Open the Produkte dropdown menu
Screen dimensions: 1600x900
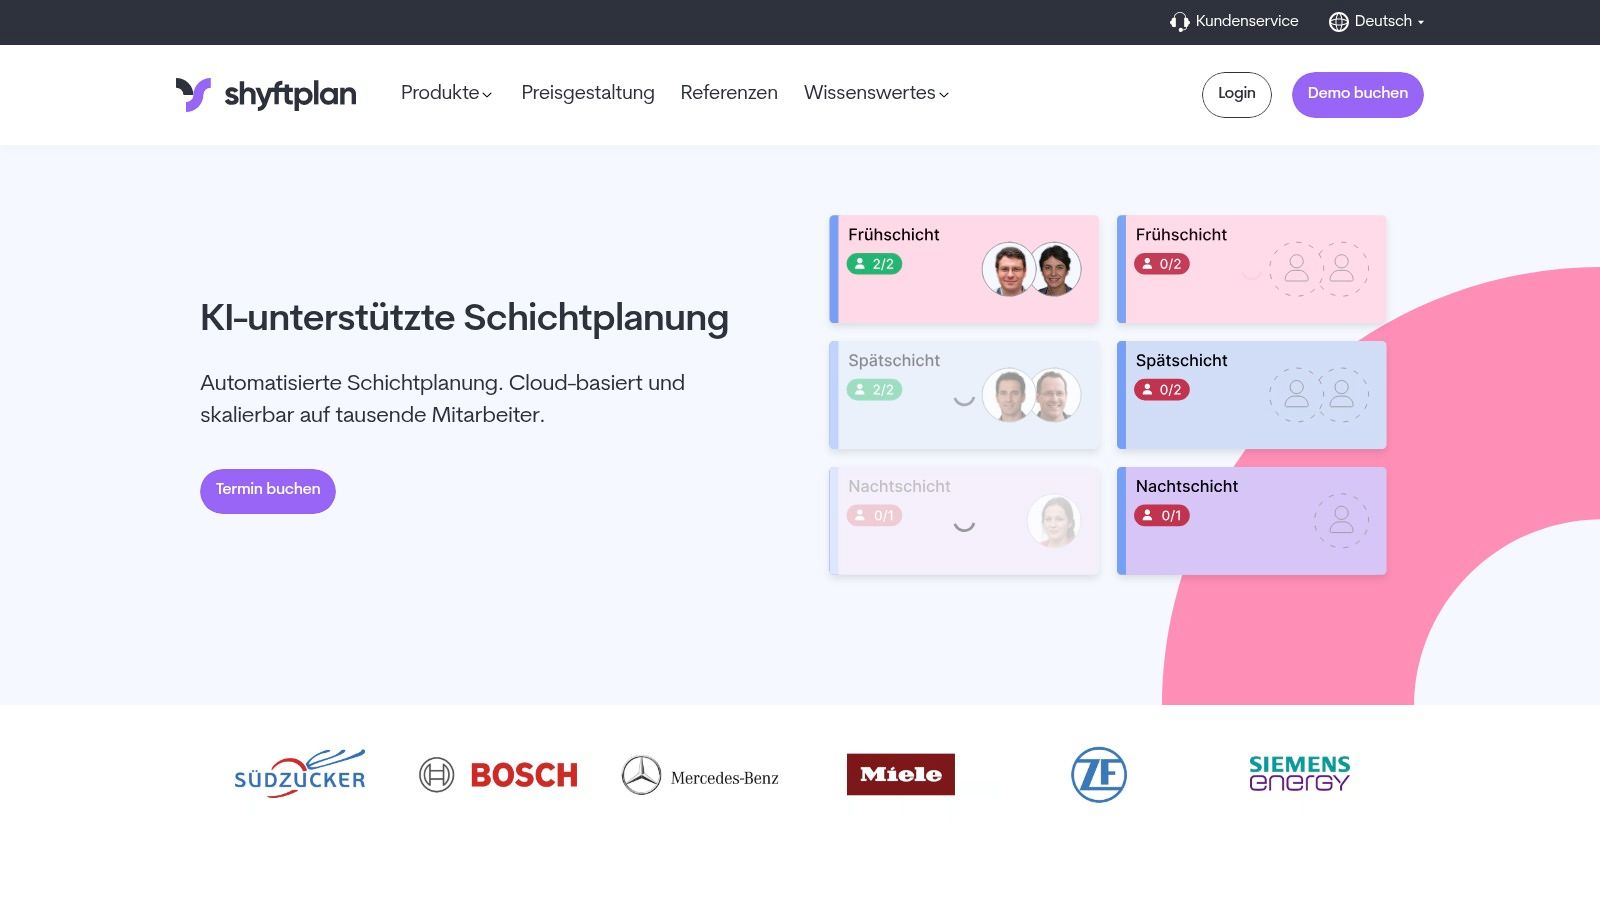click(446, 93)
